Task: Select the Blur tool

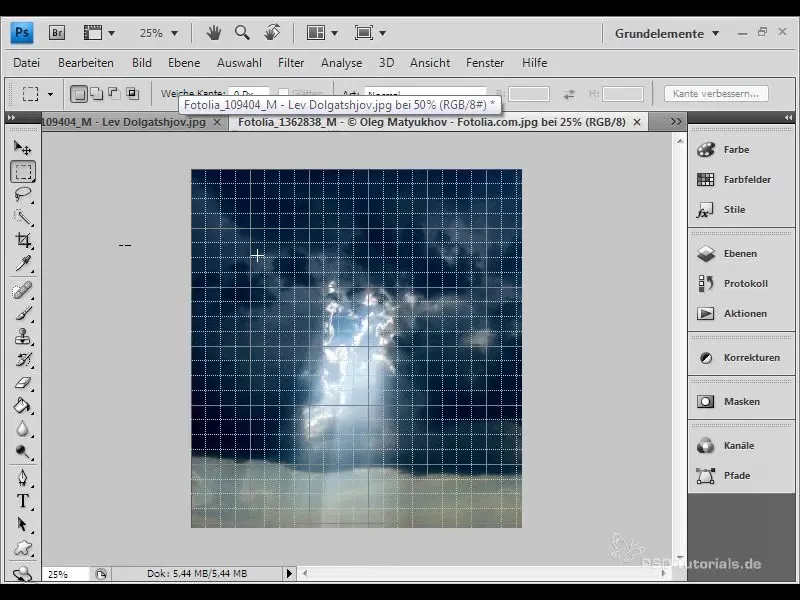Action: pyautogui.click(x=22, y=429)
